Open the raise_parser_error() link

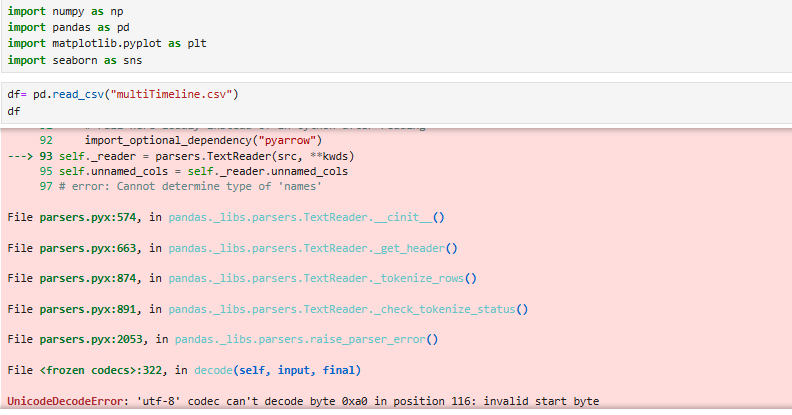coord(307,340)
